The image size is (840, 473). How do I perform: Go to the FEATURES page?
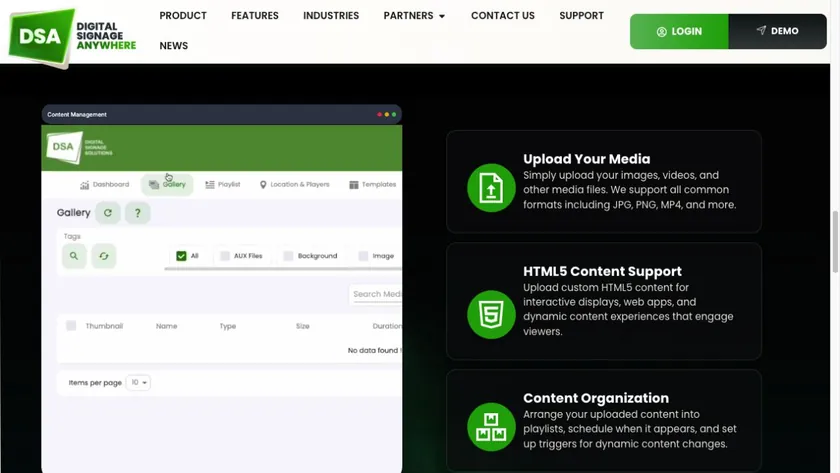(x=254, y=16)
